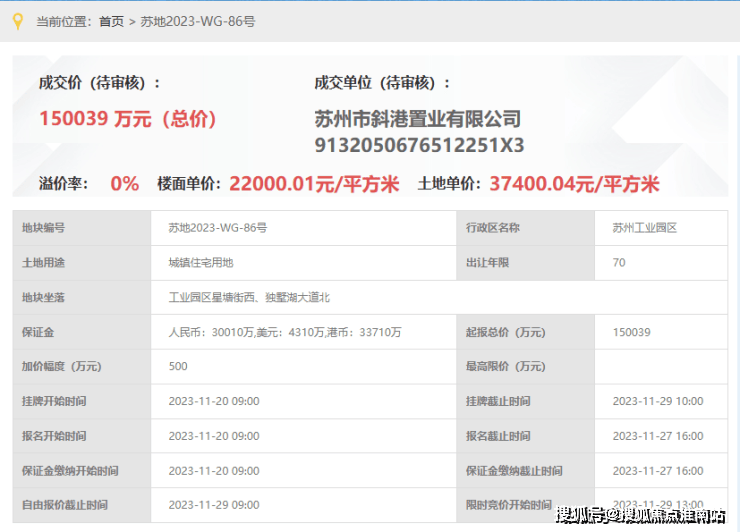Viewport: 740px width, 532px height.
Task: Select 报名截止时间 value 2023-11-27 16:00
Action: point(658,436)
